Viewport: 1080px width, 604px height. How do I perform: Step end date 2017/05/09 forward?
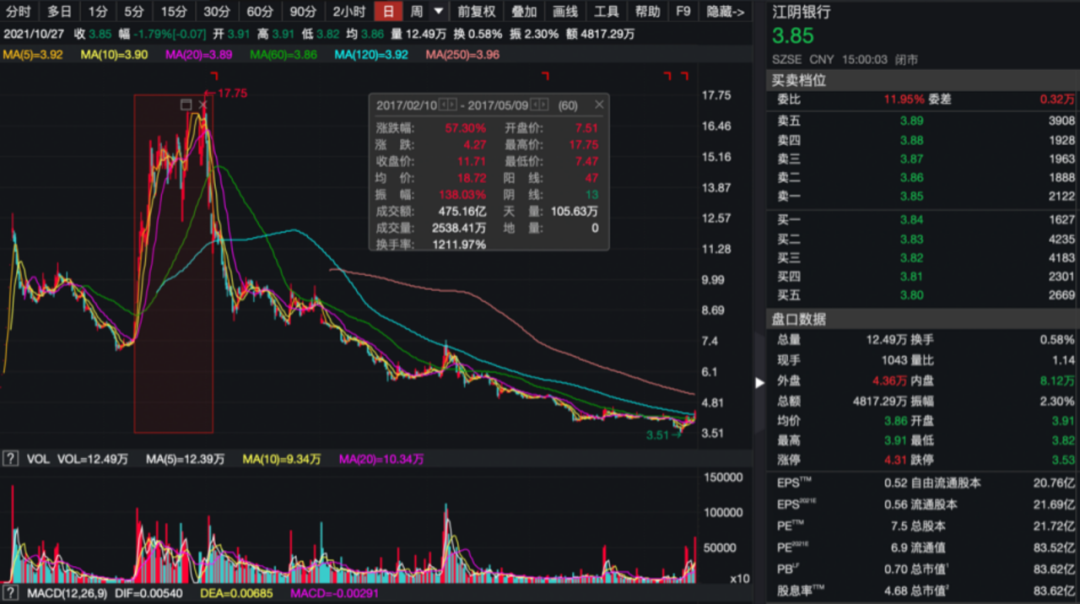click(543, 105)
